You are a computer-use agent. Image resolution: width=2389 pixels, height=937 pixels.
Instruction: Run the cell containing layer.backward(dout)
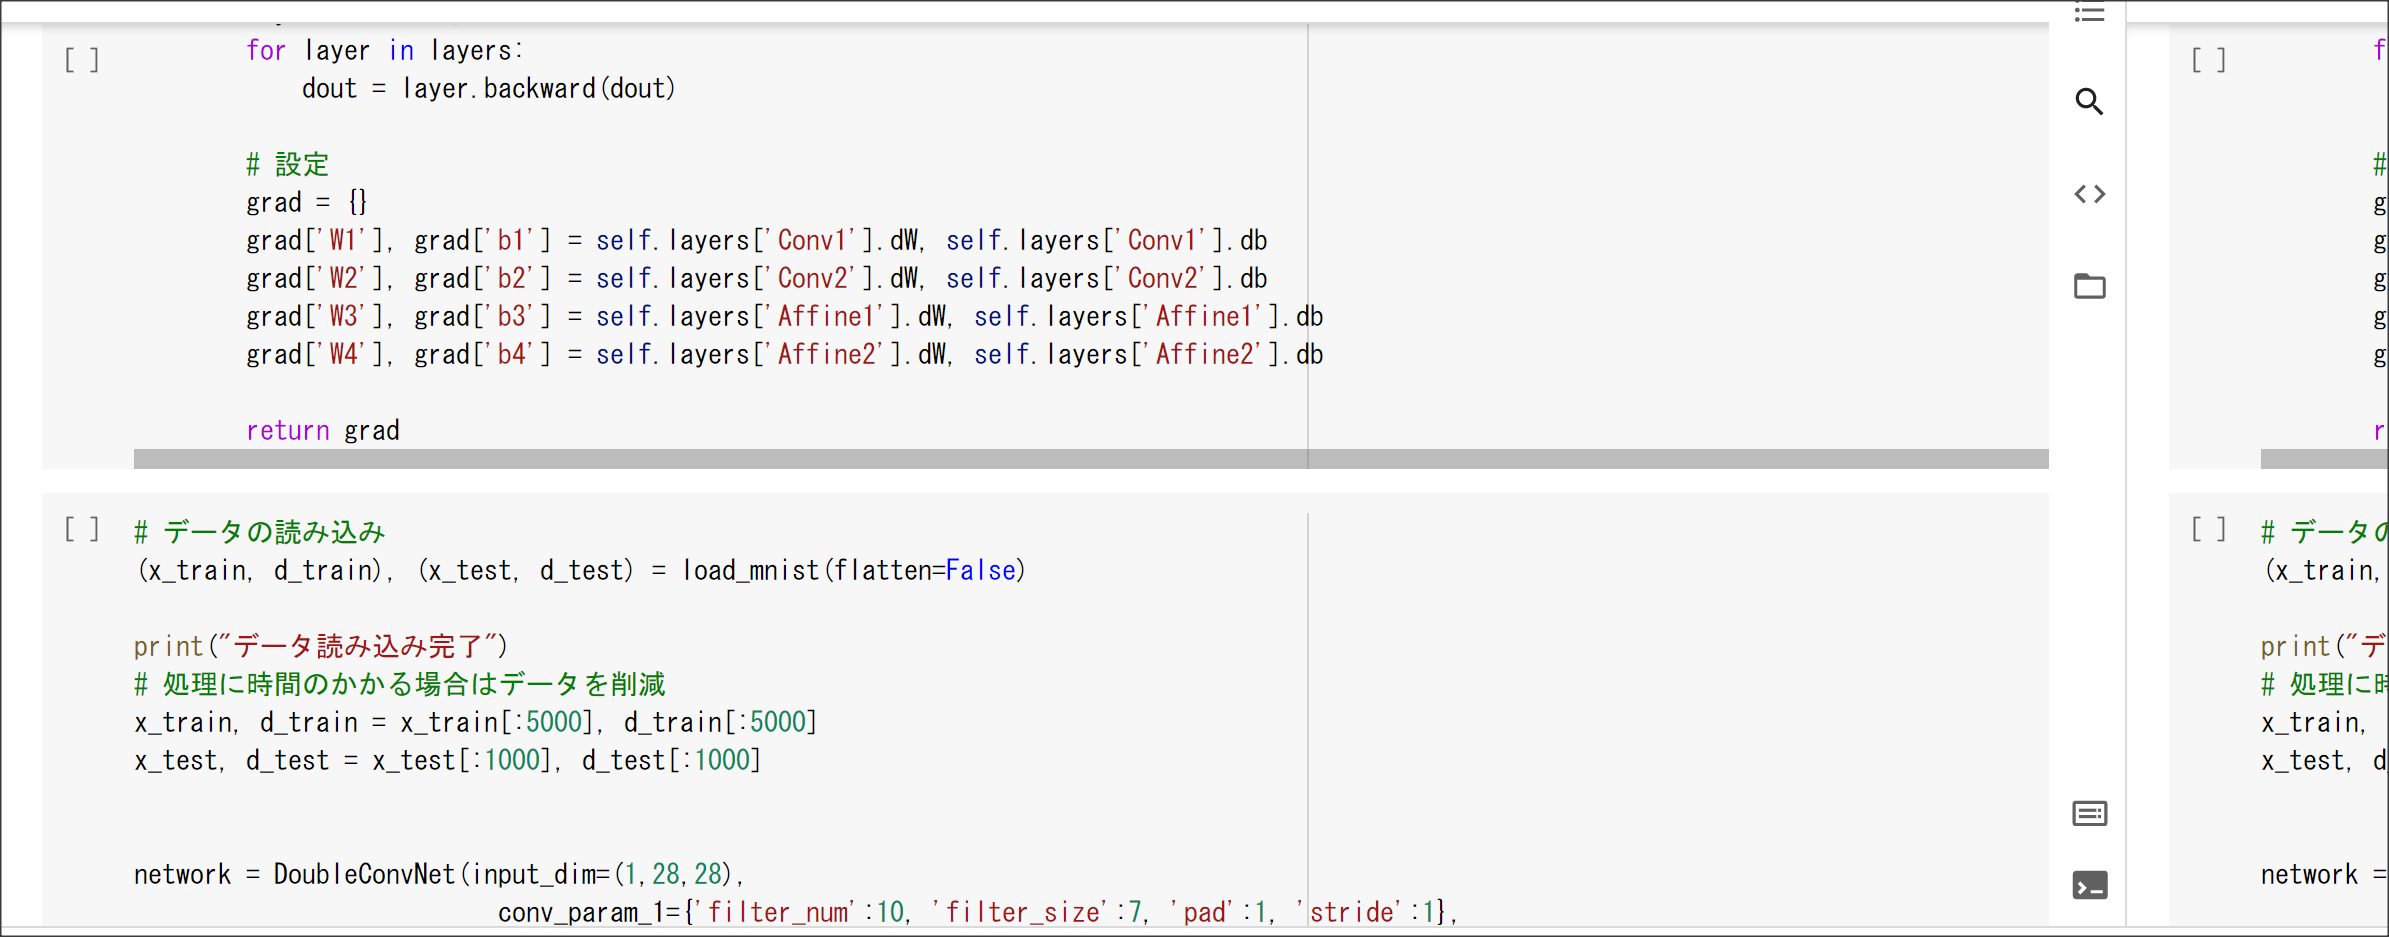pos(82,60)
